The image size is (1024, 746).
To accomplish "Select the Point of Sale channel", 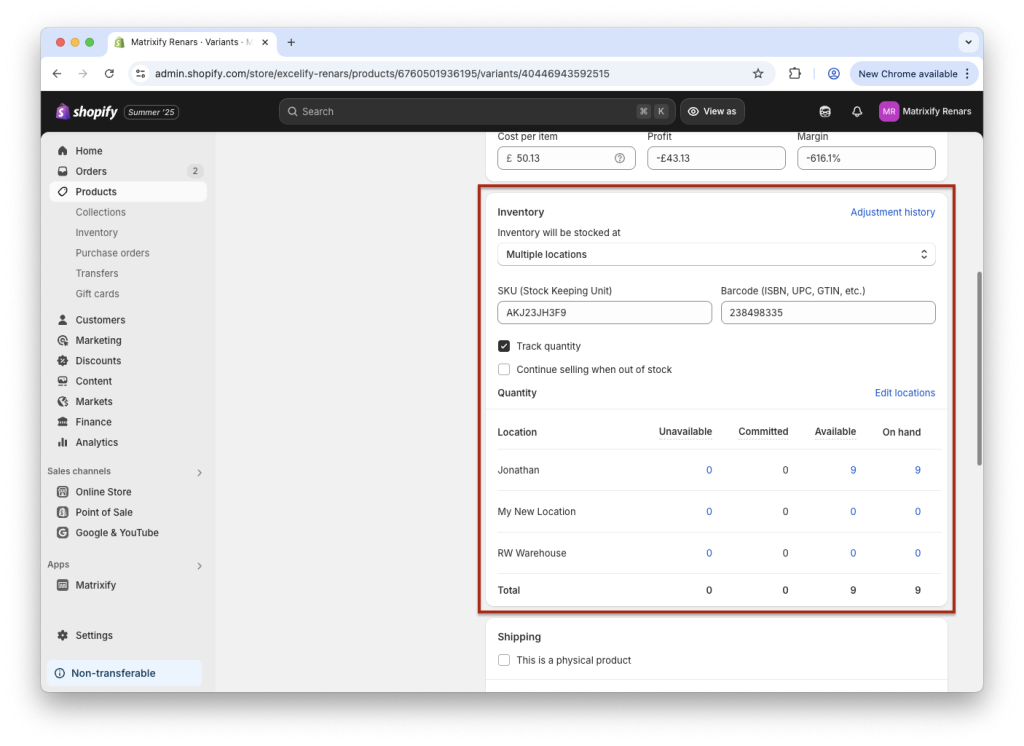I will tap(105, 512).
